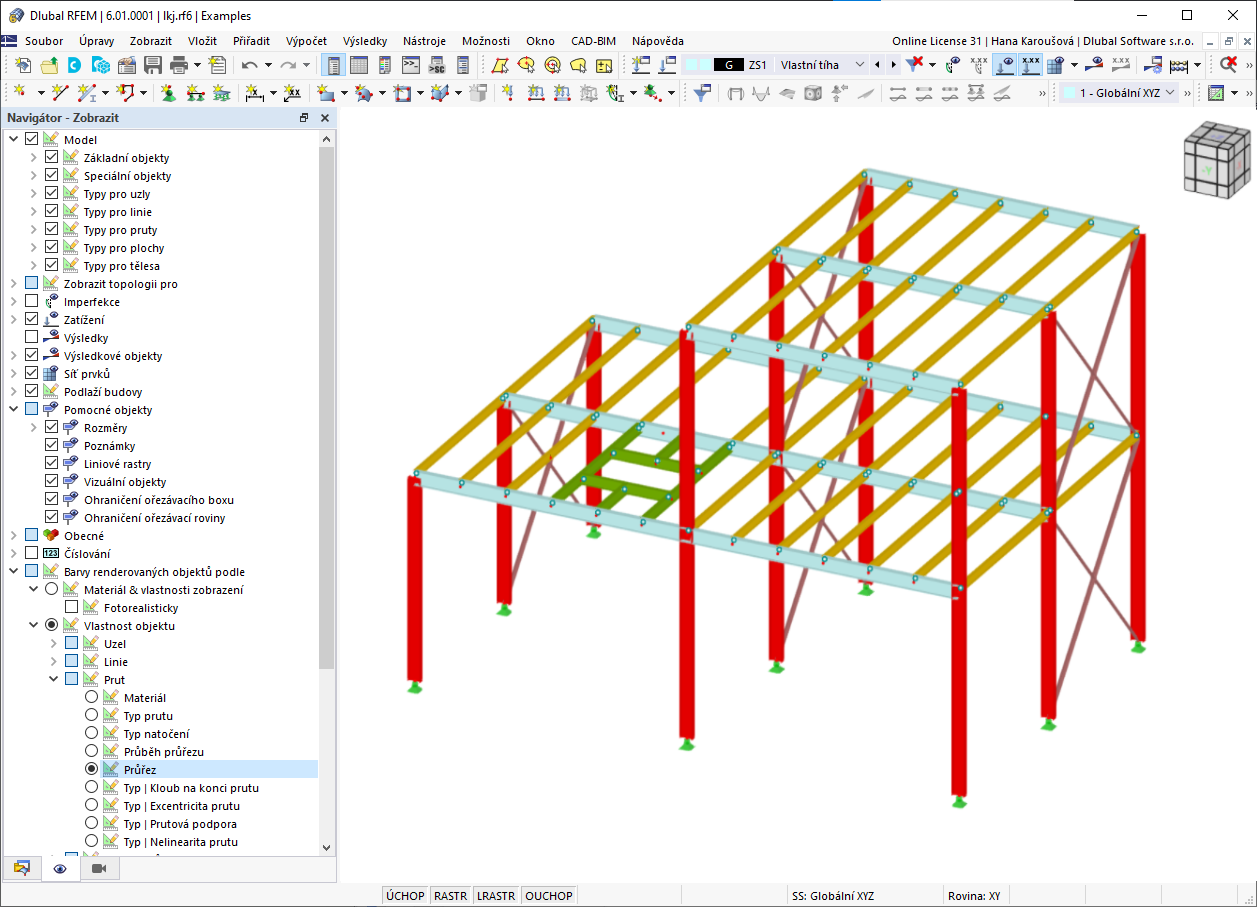This screenshot has height=907, width=1257.
Task: Expand the Základní objekty node
Action: [x=33, y=158]
